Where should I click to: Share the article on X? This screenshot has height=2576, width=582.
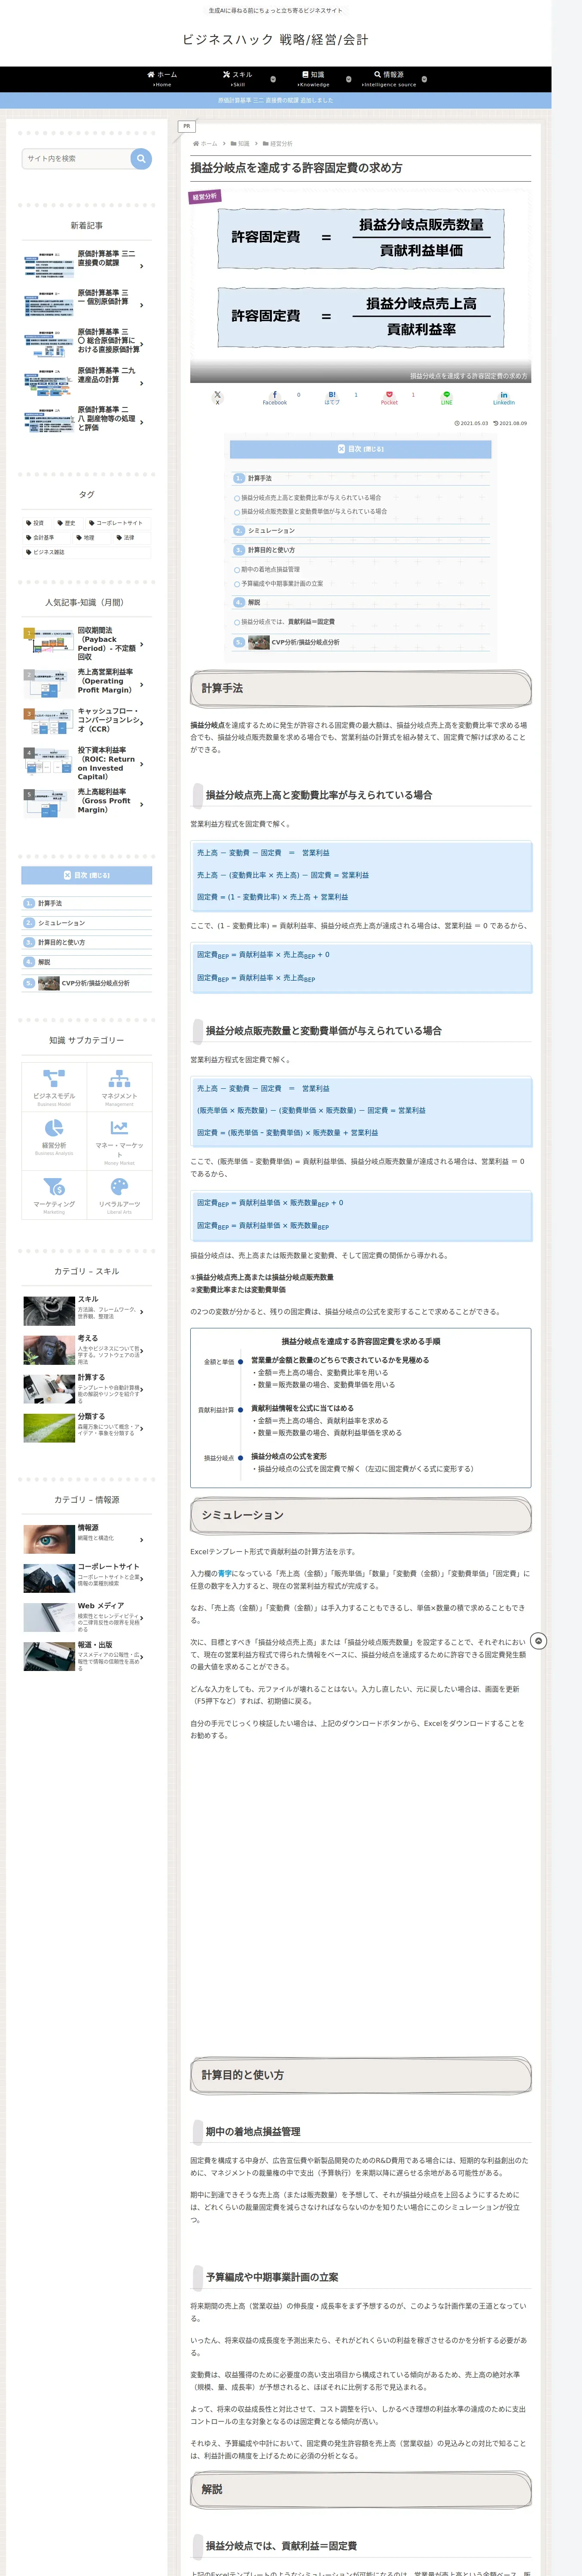217,397
